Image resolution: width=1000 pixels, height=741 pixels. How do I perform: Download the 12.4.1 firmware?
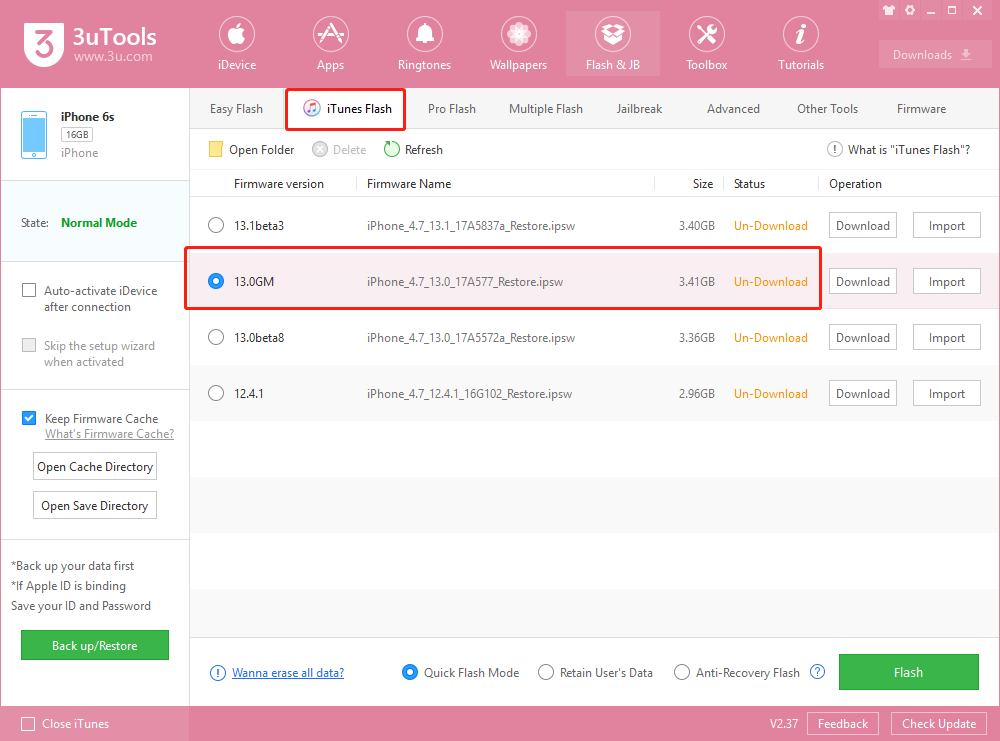863,394
